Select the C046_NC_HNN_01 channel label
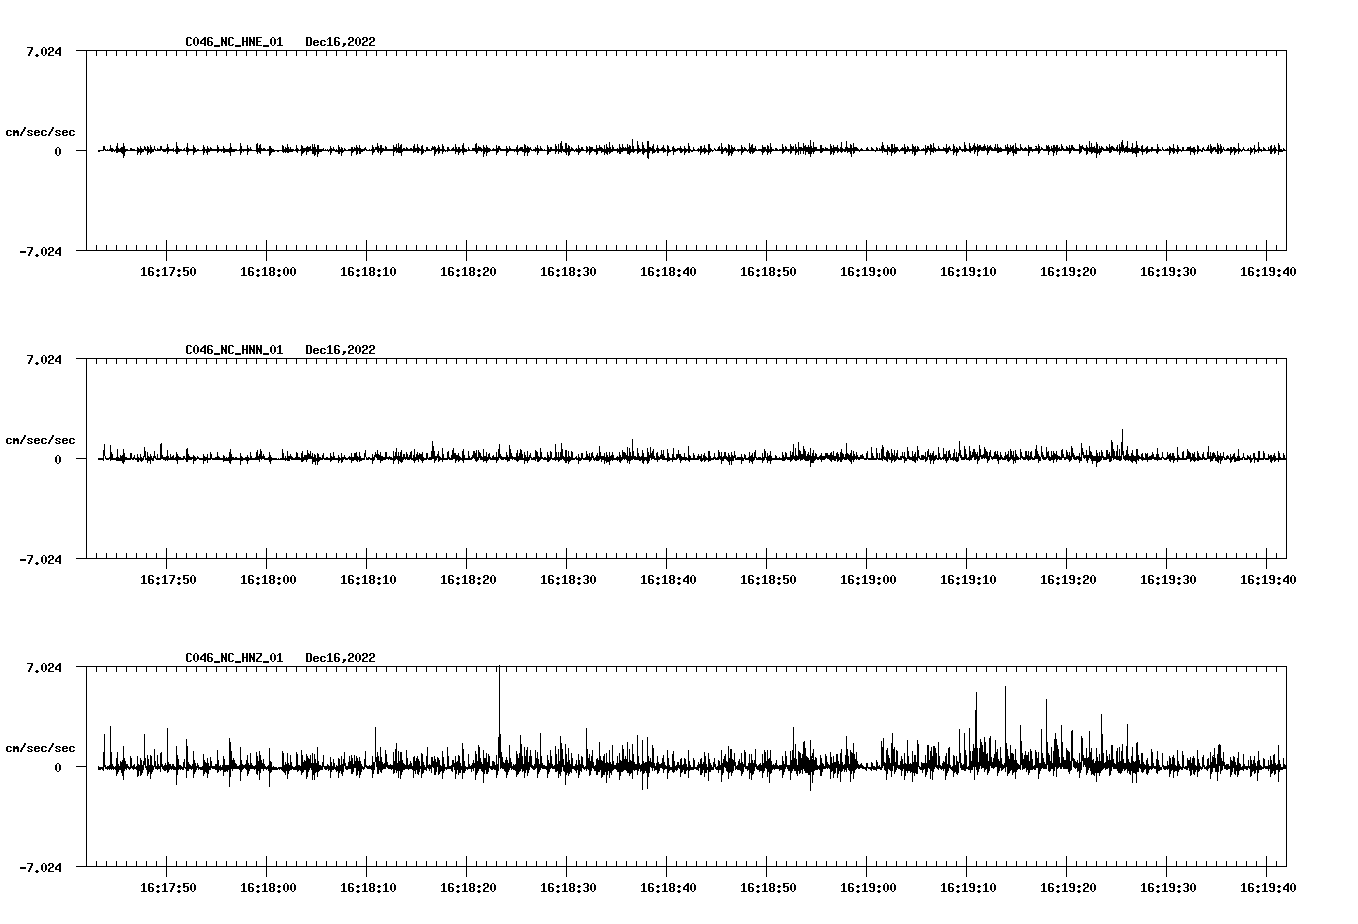Screen dimensions: 1358x924 tap(232, 350)
